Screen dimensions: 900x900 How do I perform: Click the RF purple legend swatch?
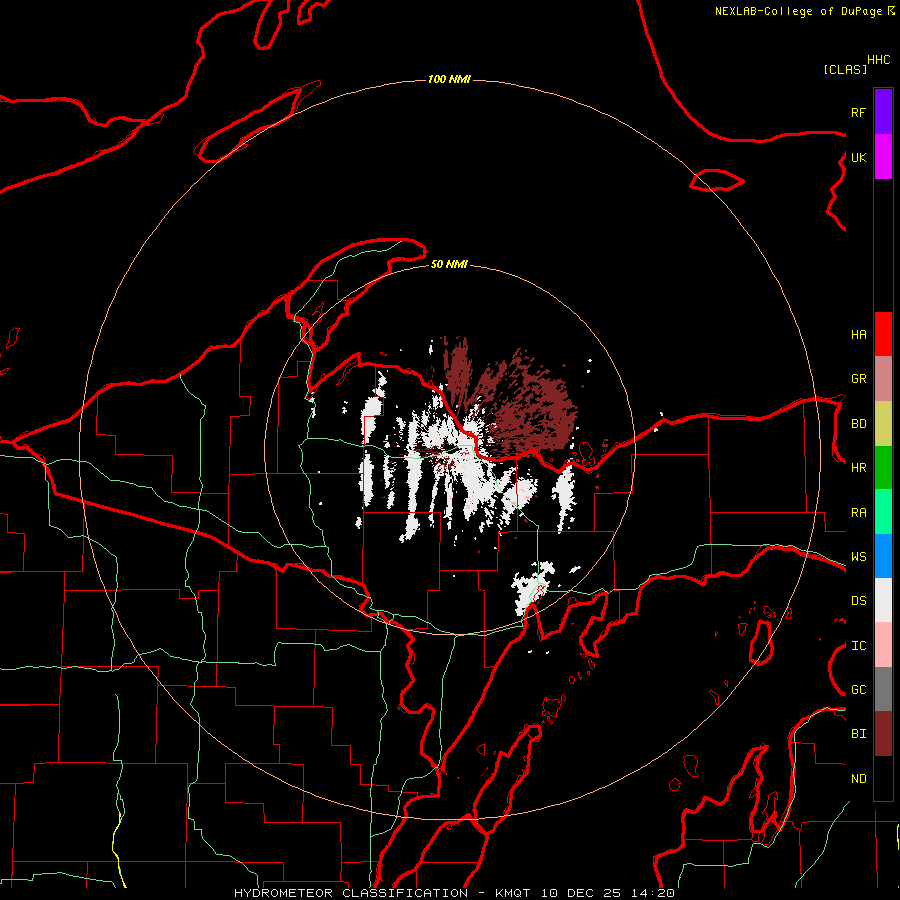point(883,112)
